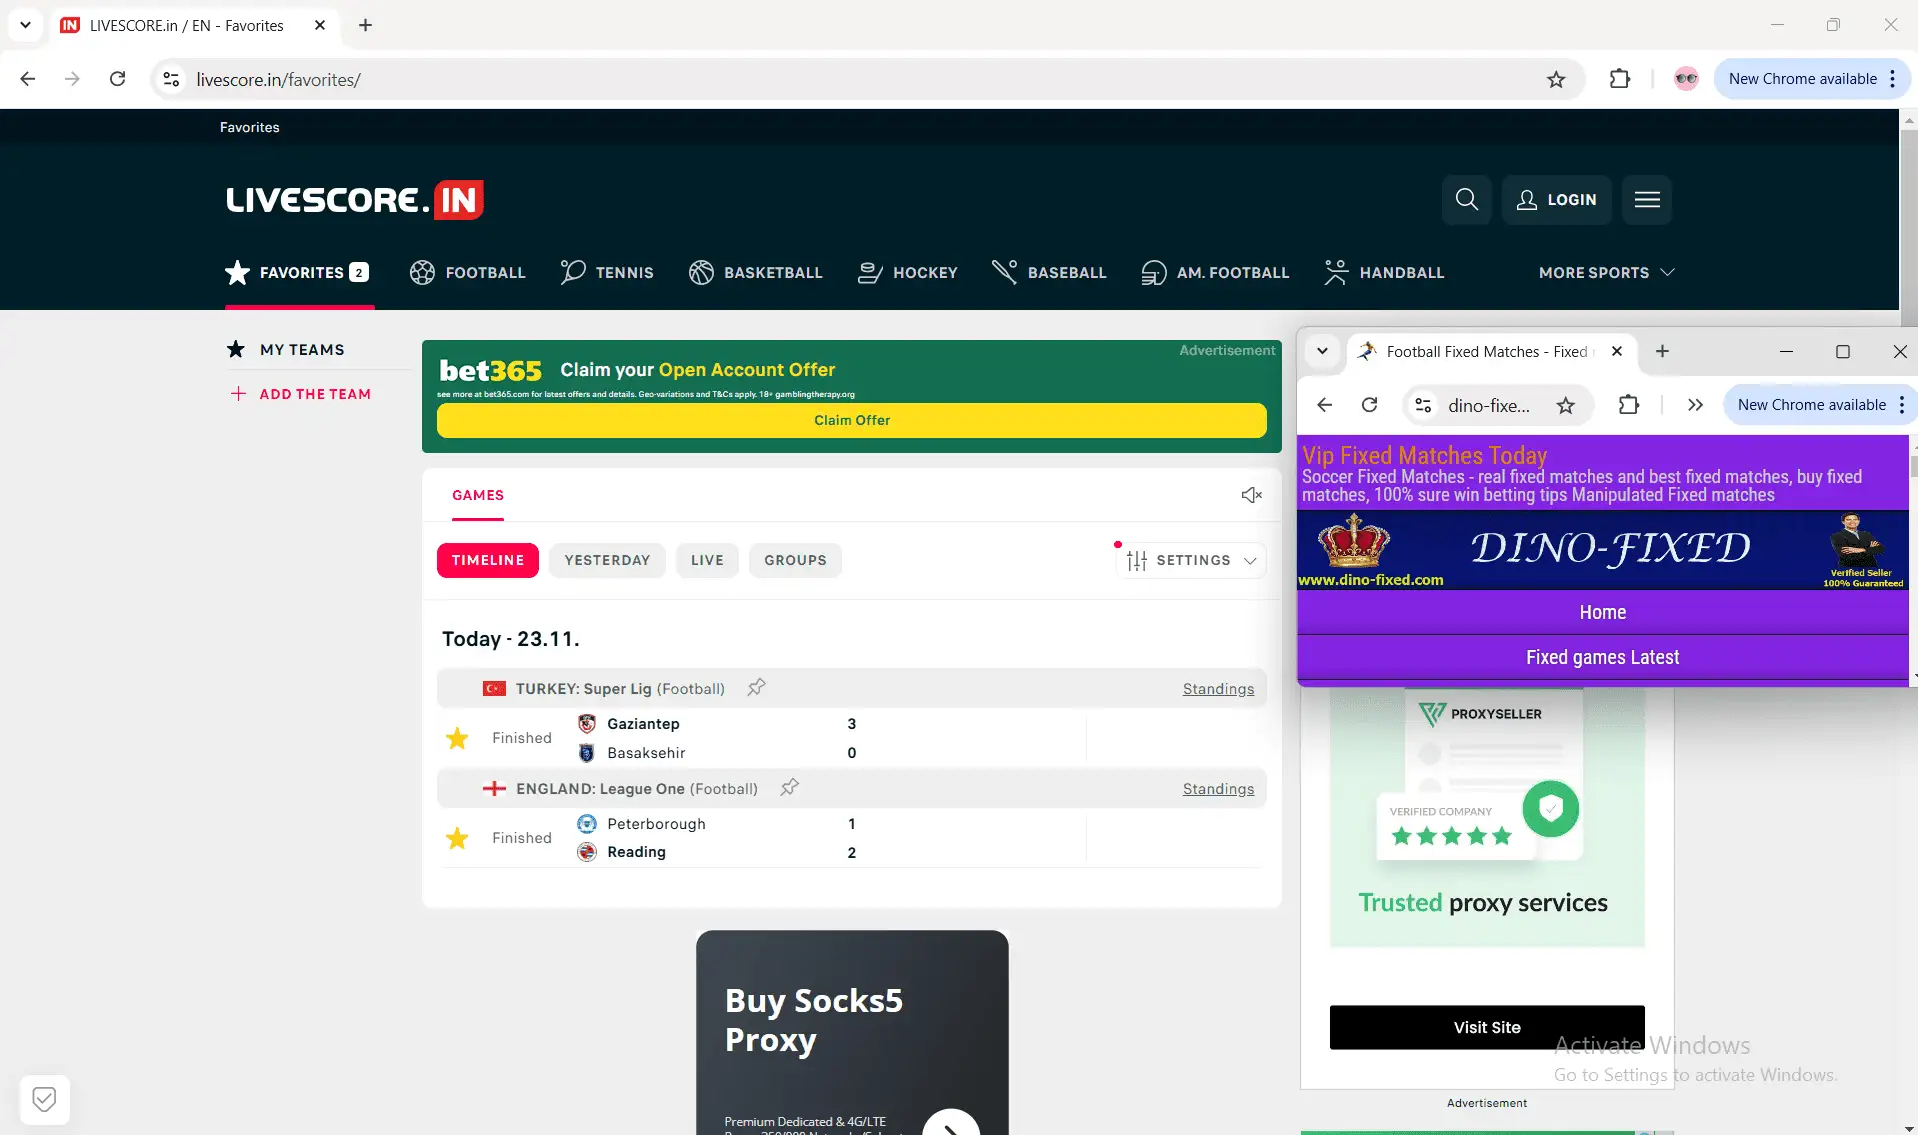Expand the Settings dropdown in Games panel
The width and height of the screenshot is (1918, 1135).
point(1191,561)
